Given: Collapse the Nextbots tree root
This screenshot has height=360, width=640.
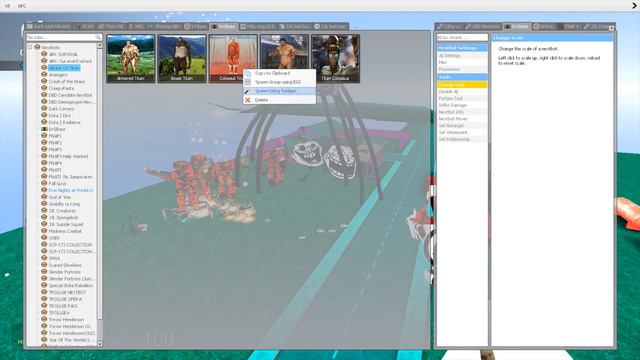Looking at the screenshot, I should pos(30,47).
